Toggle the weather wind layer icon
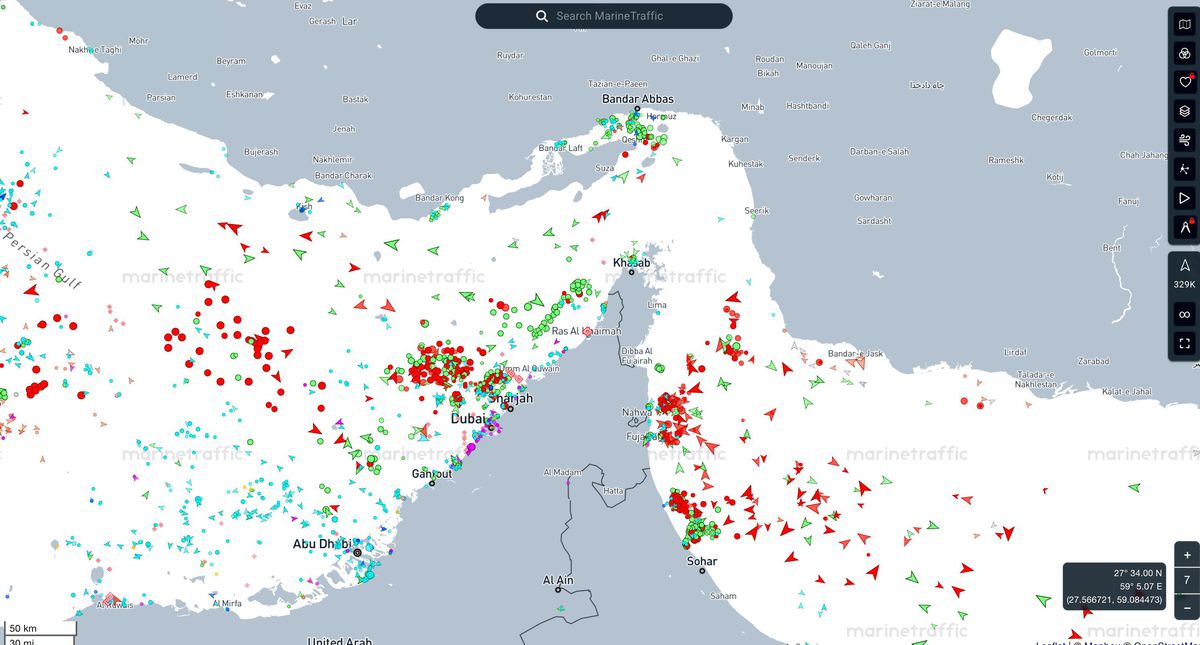Viewport: 1200px width, 645px height. (x=1184, y=140)
